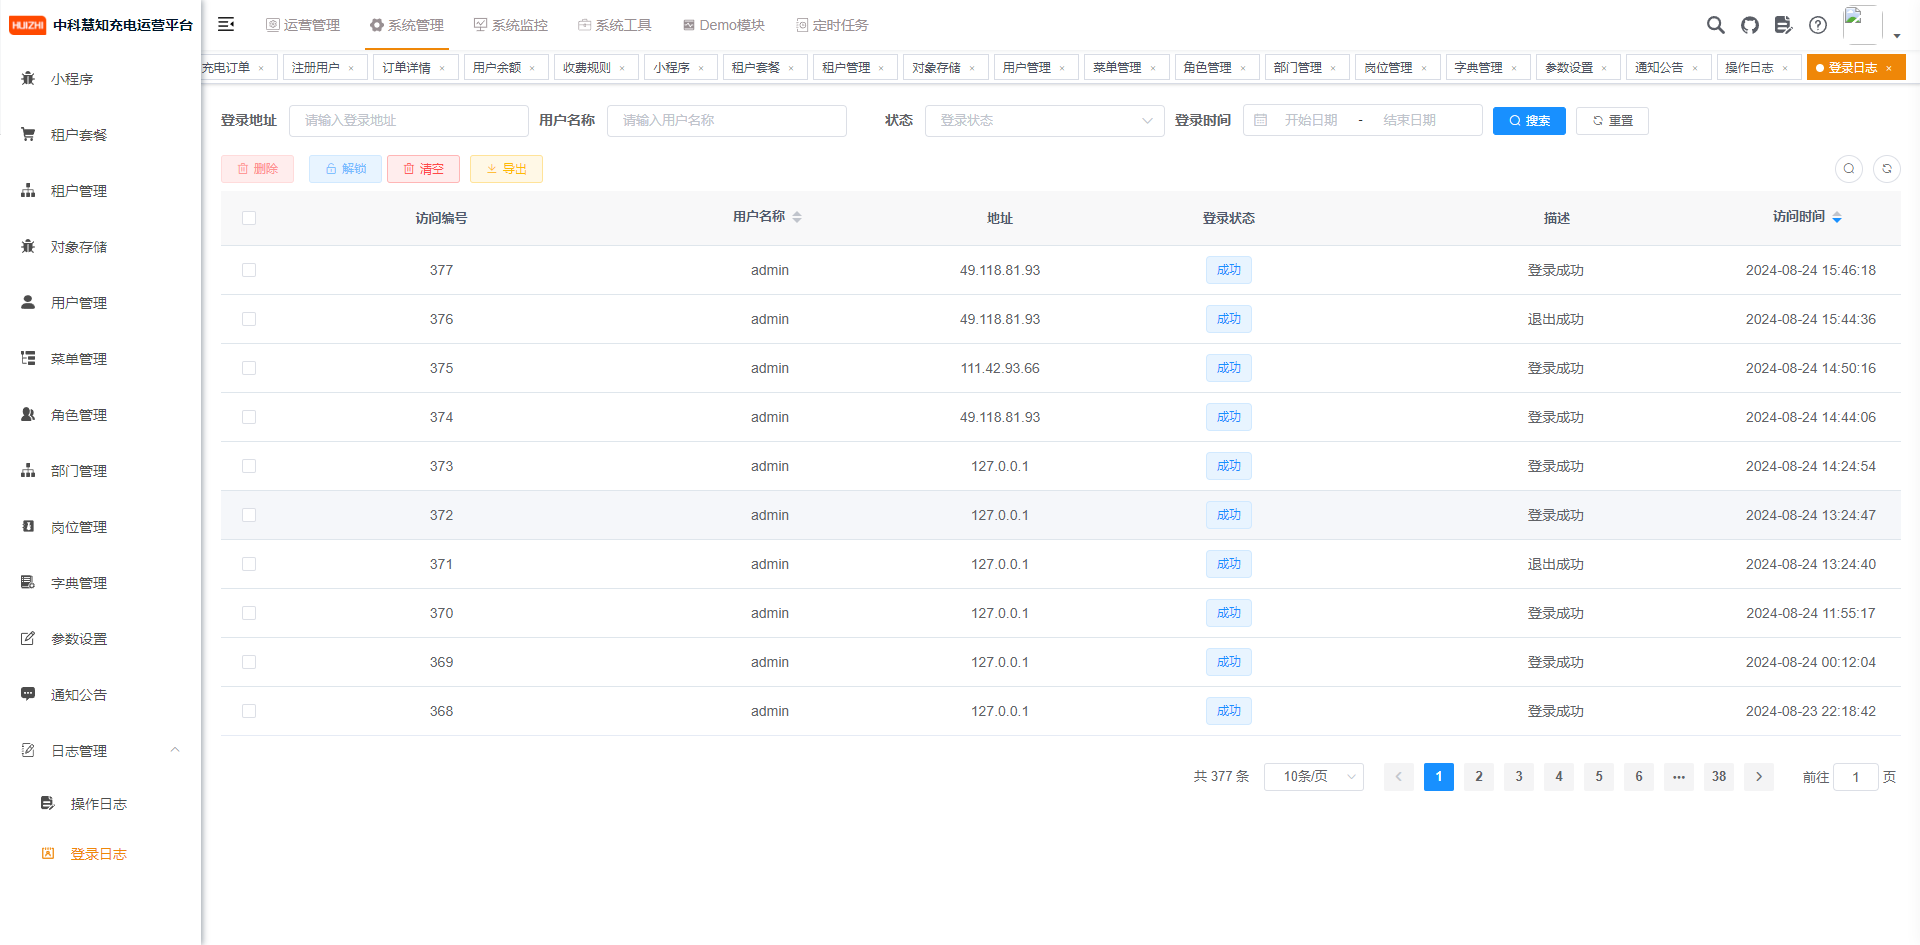Open the 操作日志 tab
Viewport: 1920px width, 945px height.
(x=1749, y=68)
